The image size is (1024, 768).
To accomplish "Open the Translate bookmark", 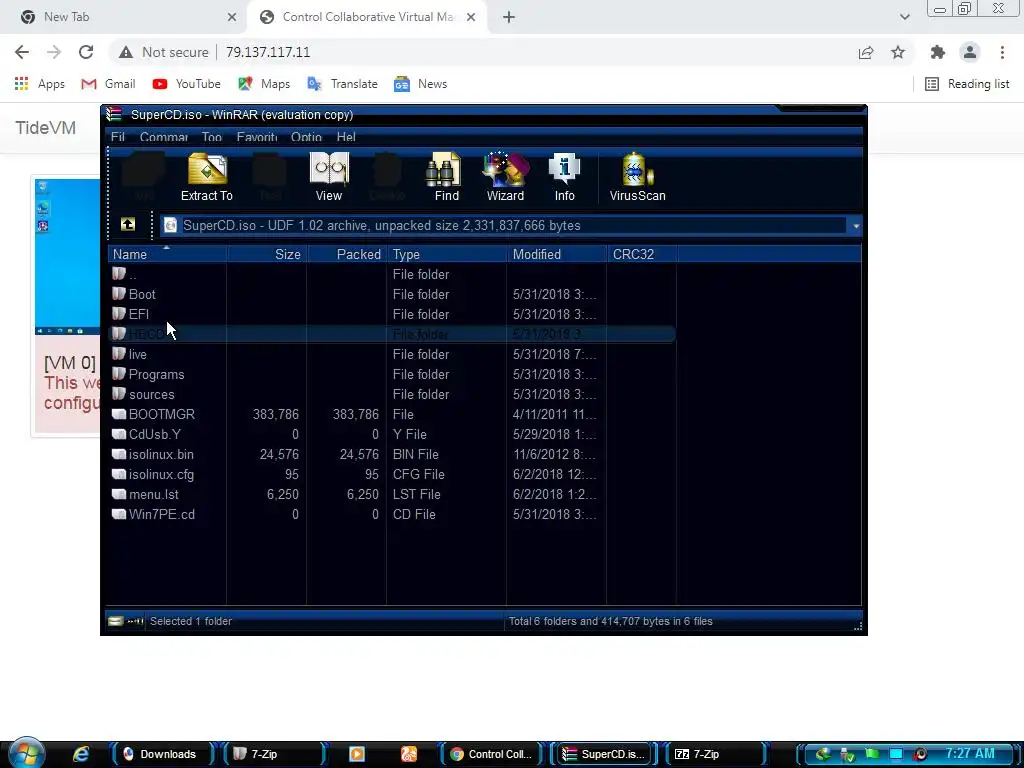I will (x=343, y=84).
